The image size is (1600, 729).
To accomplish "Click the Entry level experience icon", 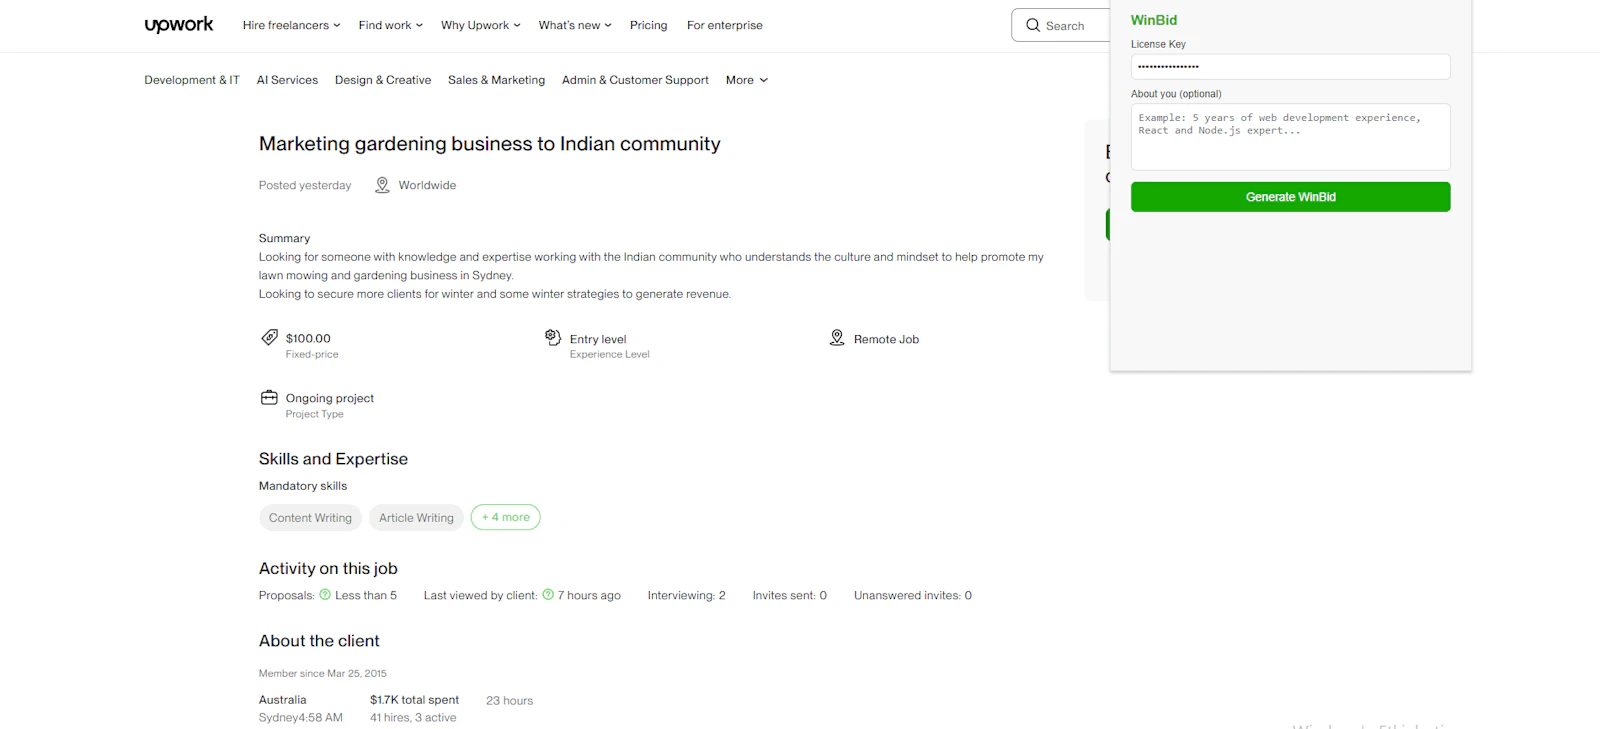I will click(x=553, y=337).
